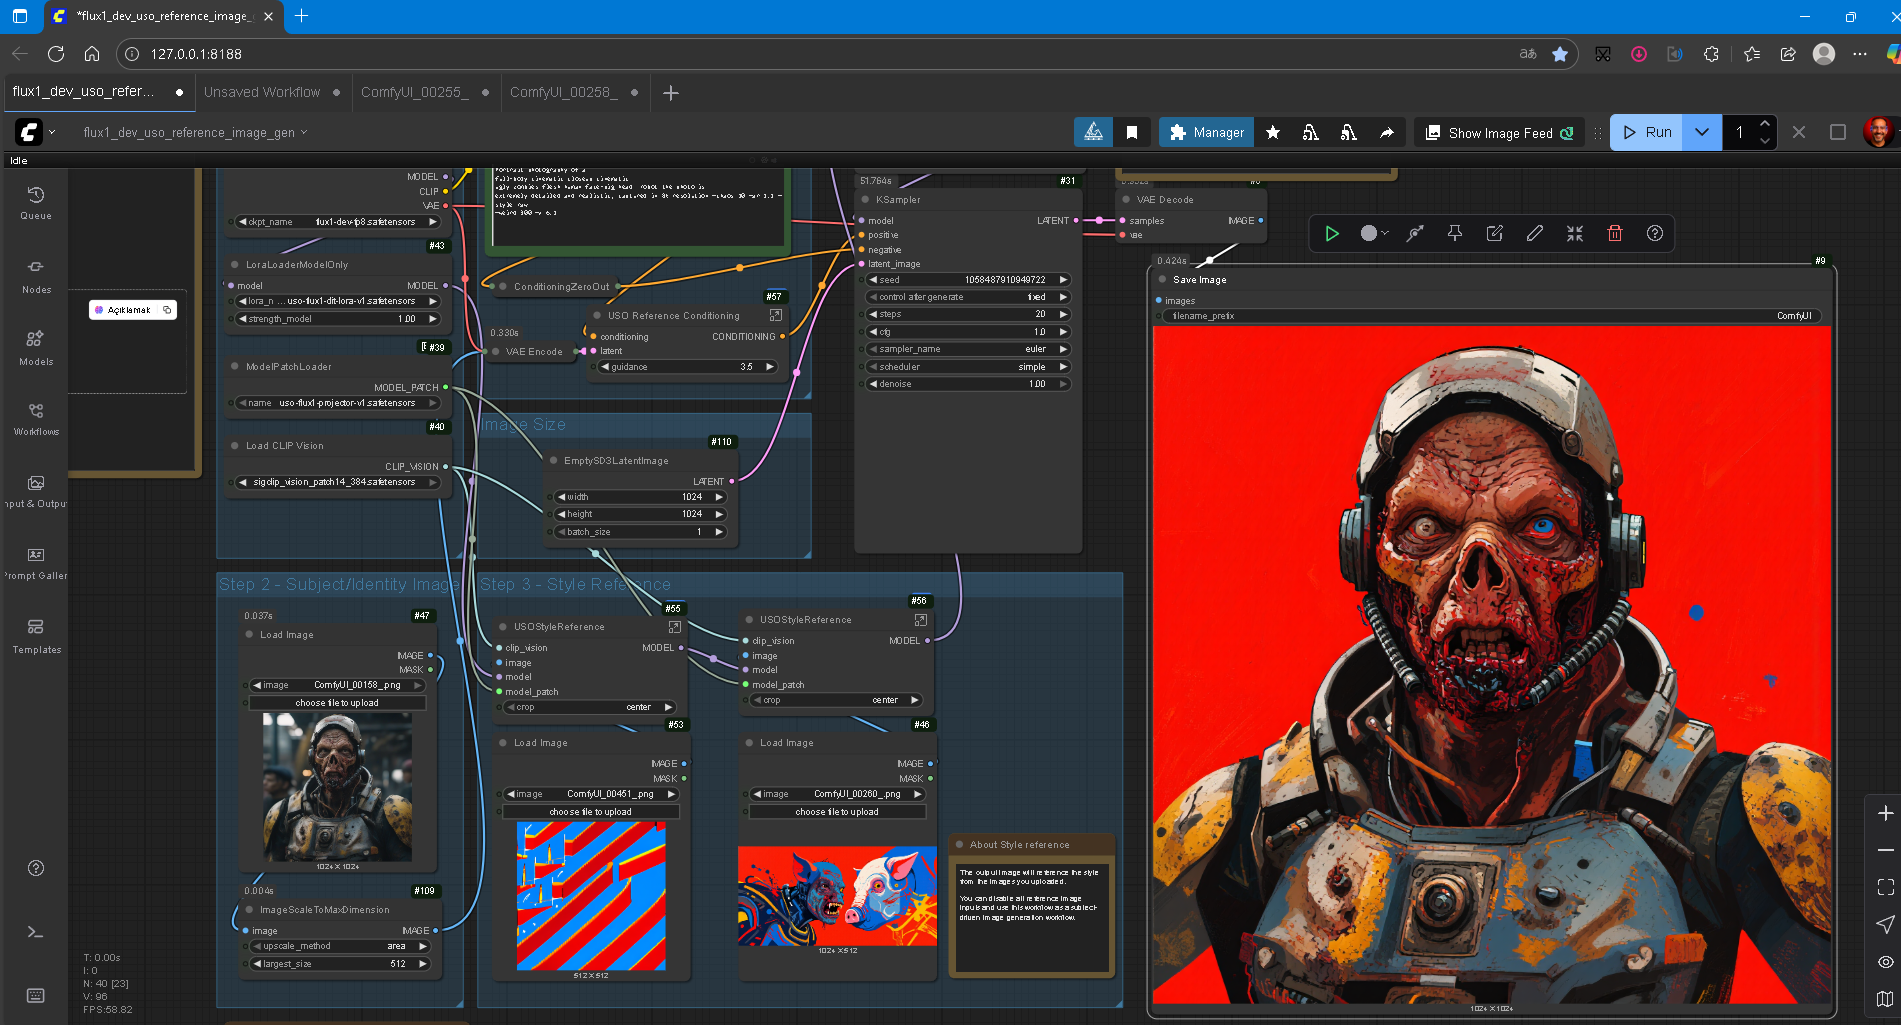The height and width of the screenshot is (1025, 1901).
Task: Expand the workflow name dropdown in breadcrumb
Action: pos(304,132)
